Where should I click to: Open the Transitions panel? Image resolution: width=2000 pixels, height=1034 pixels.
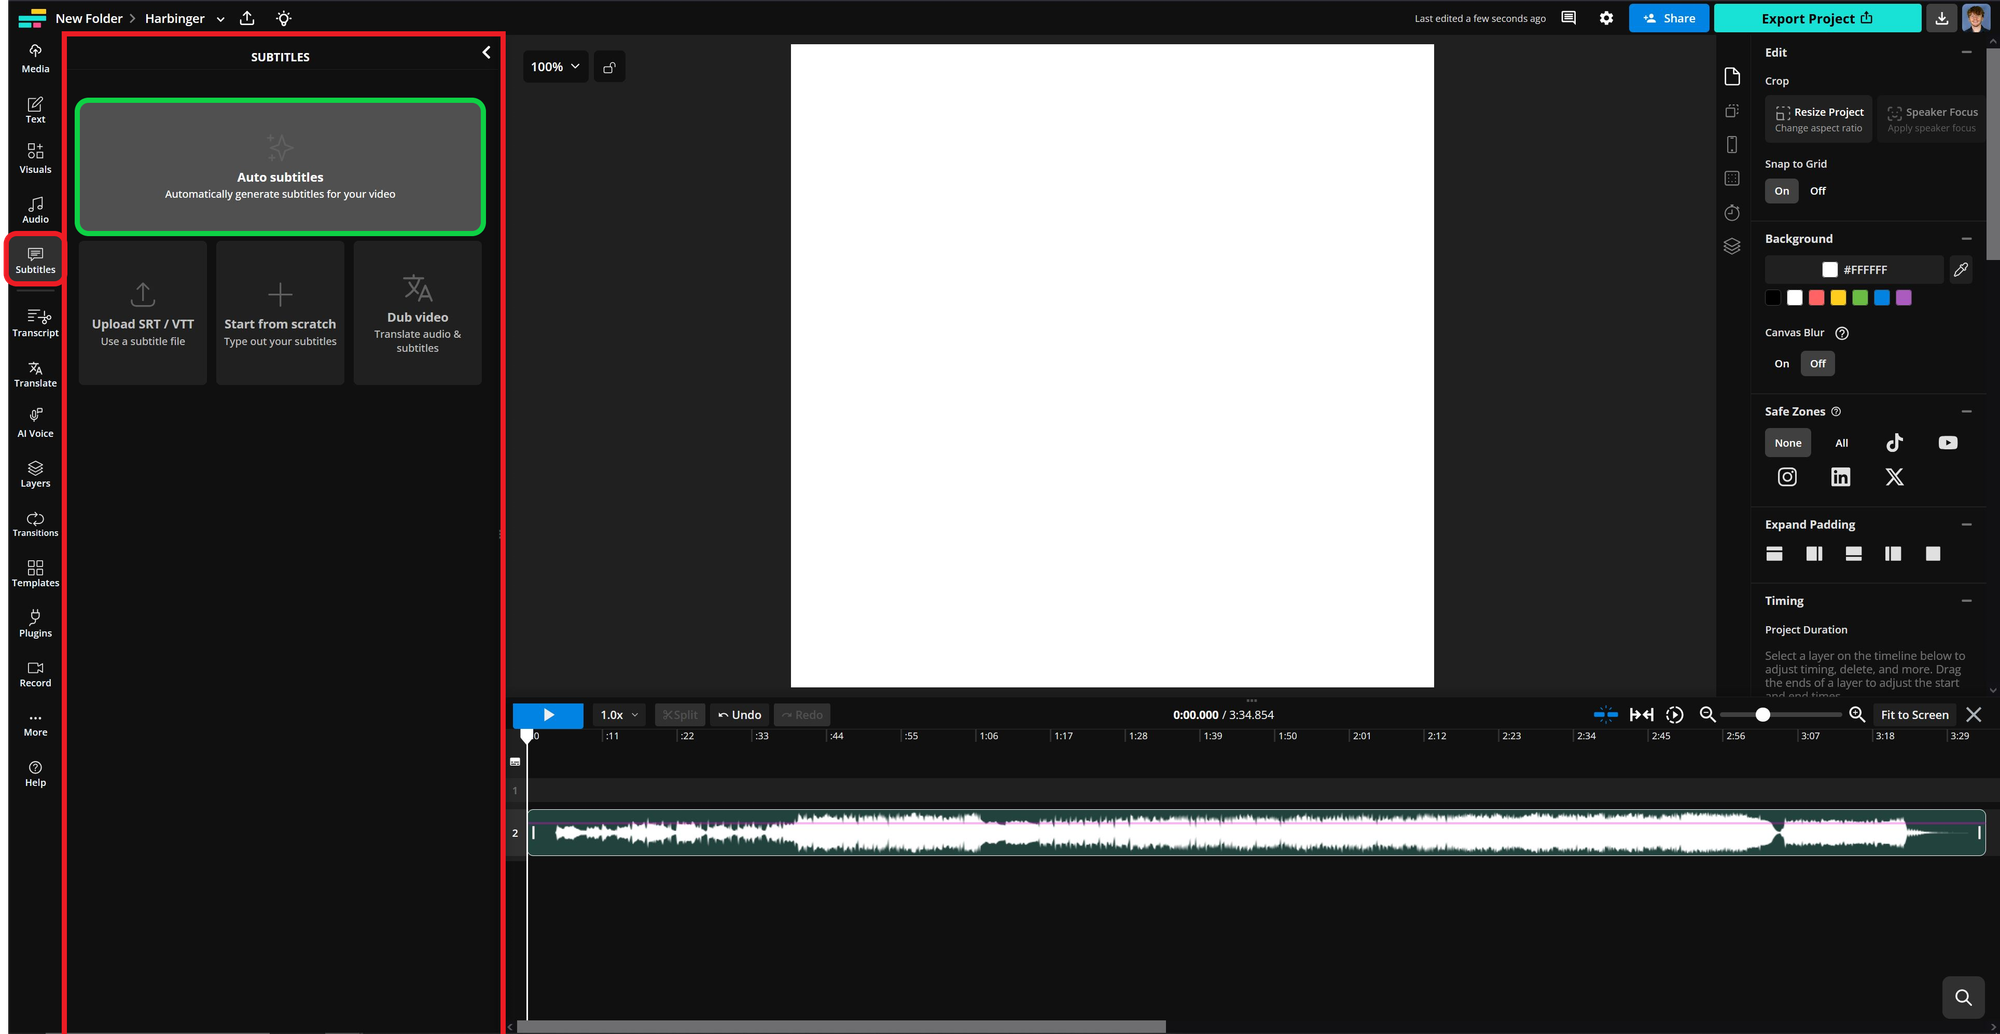point(34,524)
